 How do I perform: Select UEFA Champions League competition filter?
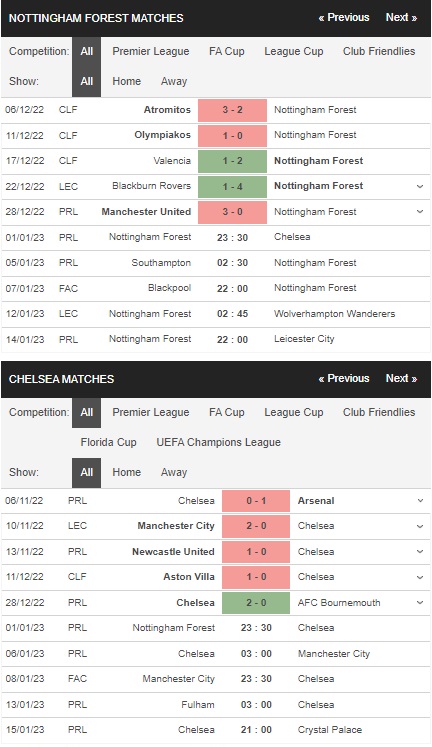(x=219, y=443)
